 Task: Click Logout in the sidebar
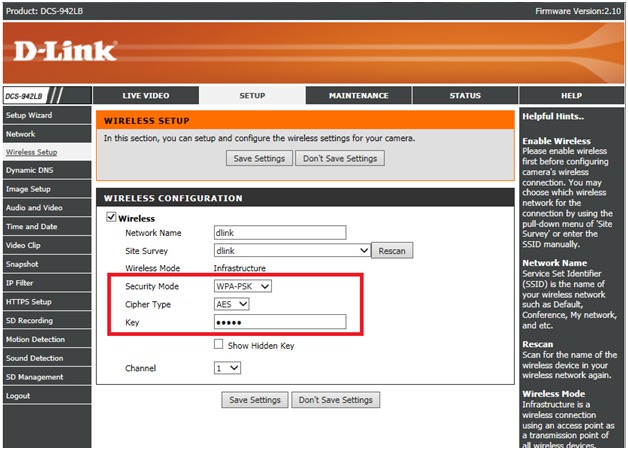coord(18,396)
